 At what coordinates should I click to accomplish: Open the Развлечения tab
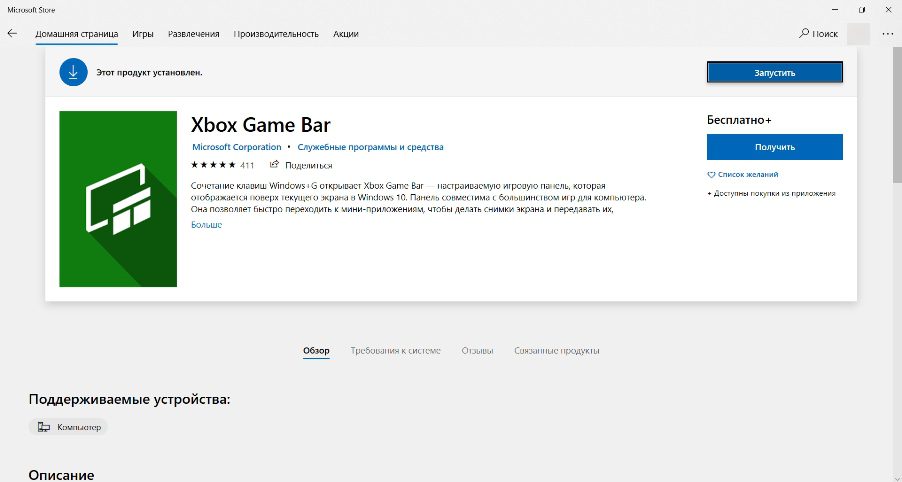pos(193,34)
